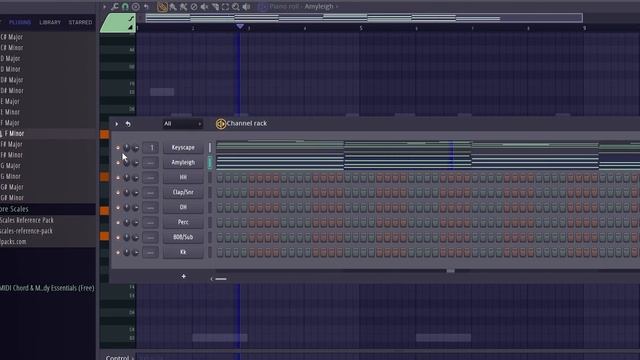This screenshot has width=640, height=360.
Task: Click the stamp tool circle icon
Action: [x=136, y=7]
